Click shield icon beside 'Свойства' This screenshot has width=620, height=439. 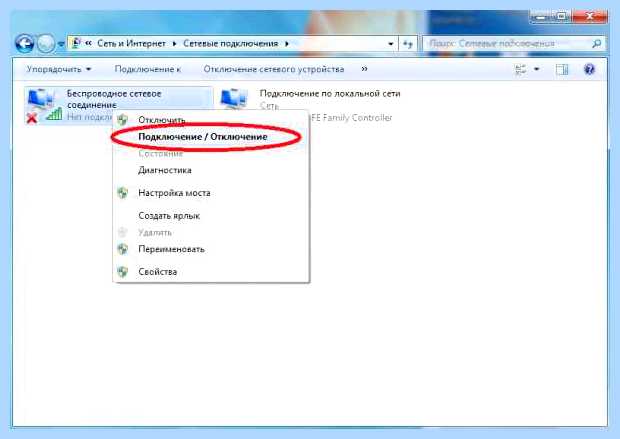click(123, 272)
